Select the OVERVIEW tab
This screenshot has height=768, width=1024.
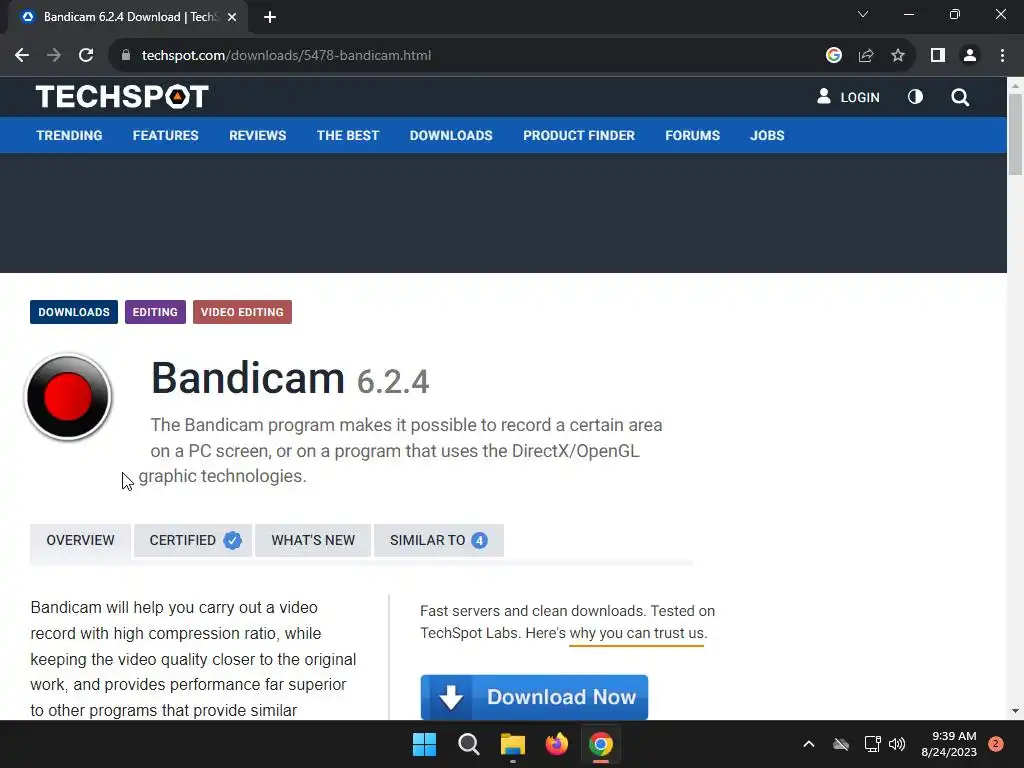[x=80, y=541]
